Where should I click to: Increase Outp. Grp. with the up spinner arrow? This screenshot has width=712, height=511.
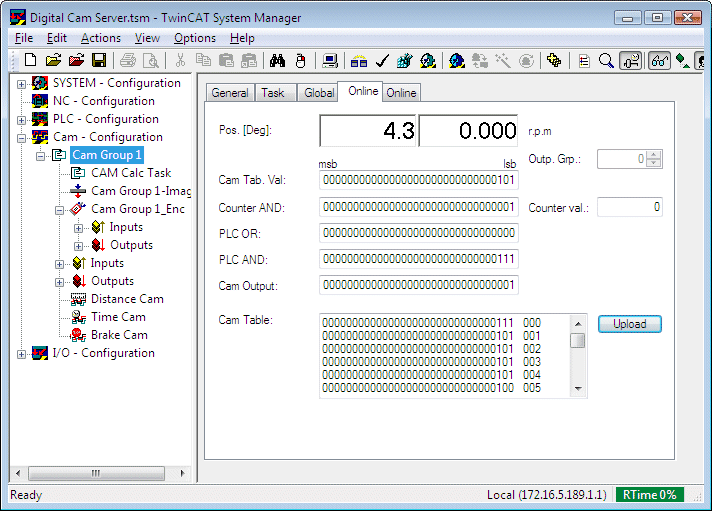pyautogui.click(x=653, y=155)
